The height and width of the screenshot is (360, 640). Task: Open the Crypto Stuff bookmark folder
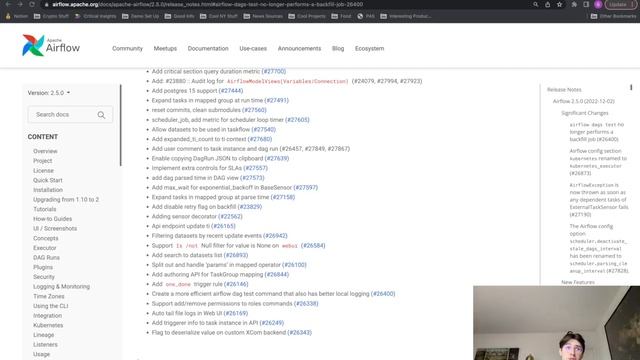coord(51,16)
